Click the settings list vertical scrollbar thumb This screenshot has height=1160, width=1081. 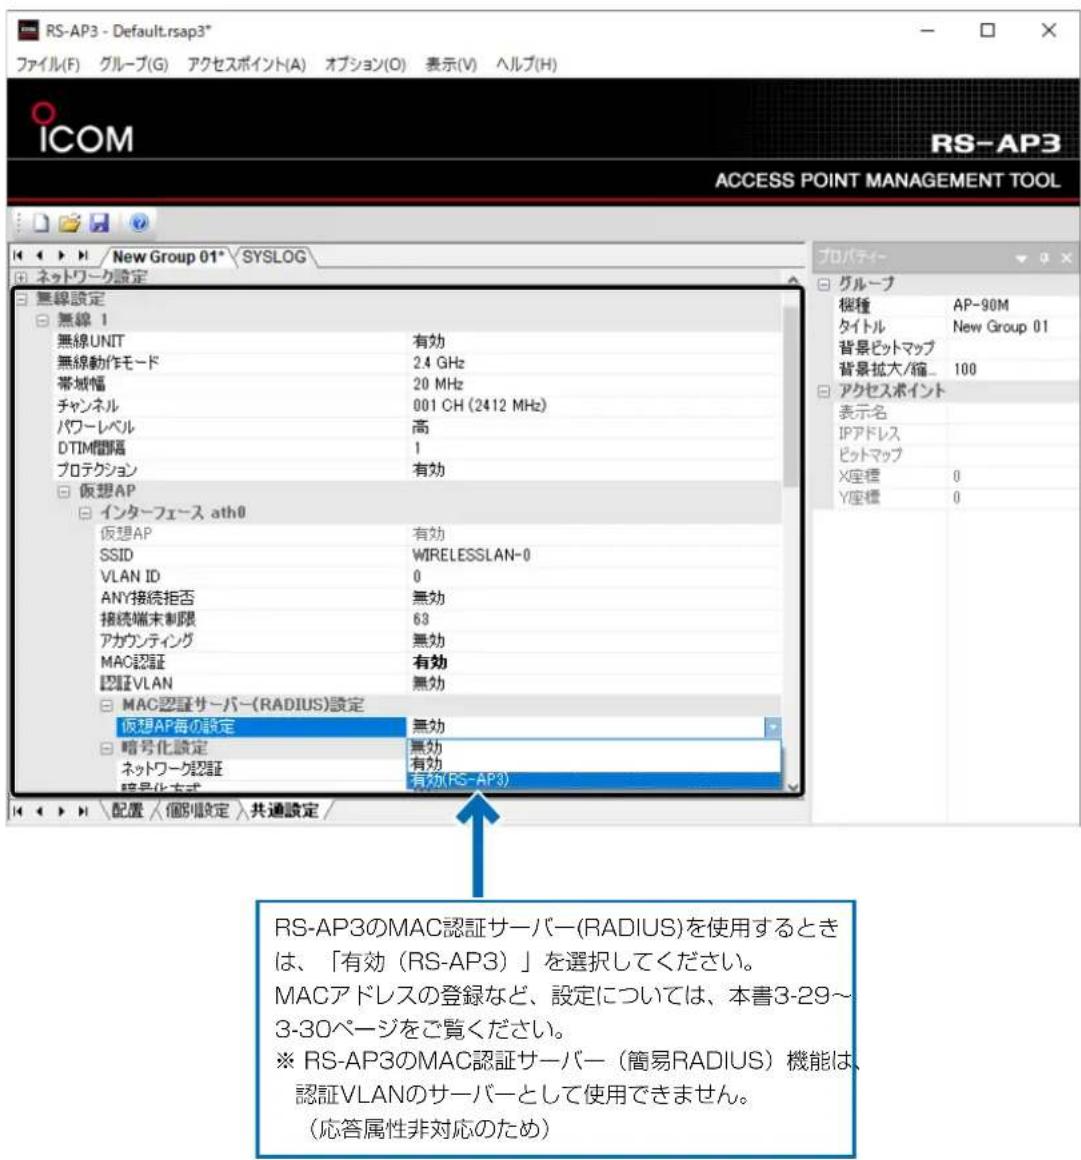(x=792, y=396)
